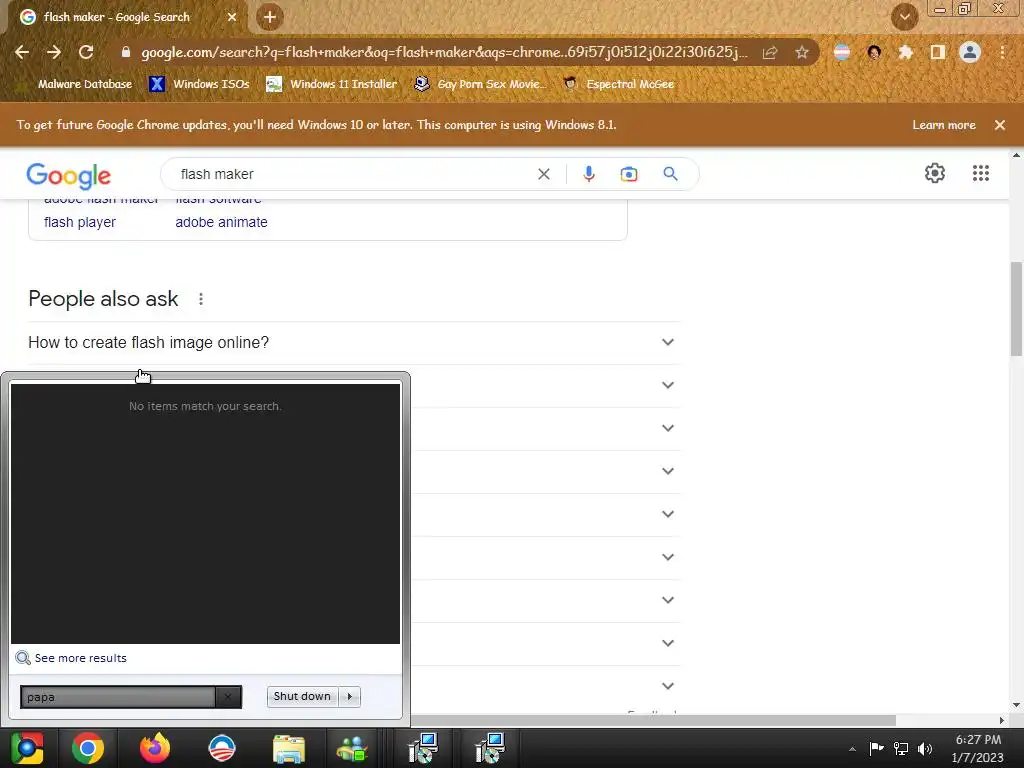1024x768 pixels.
Task: Dismiss the Chrome update notice banner
Action: coord(1000,125)
